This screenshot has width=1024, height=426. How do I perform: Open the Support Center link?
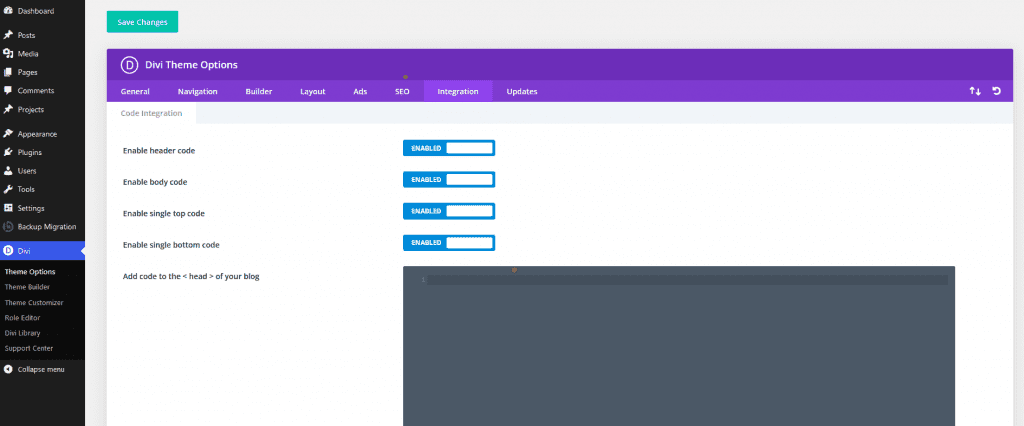pyautogui.click(x=29, y=348)
